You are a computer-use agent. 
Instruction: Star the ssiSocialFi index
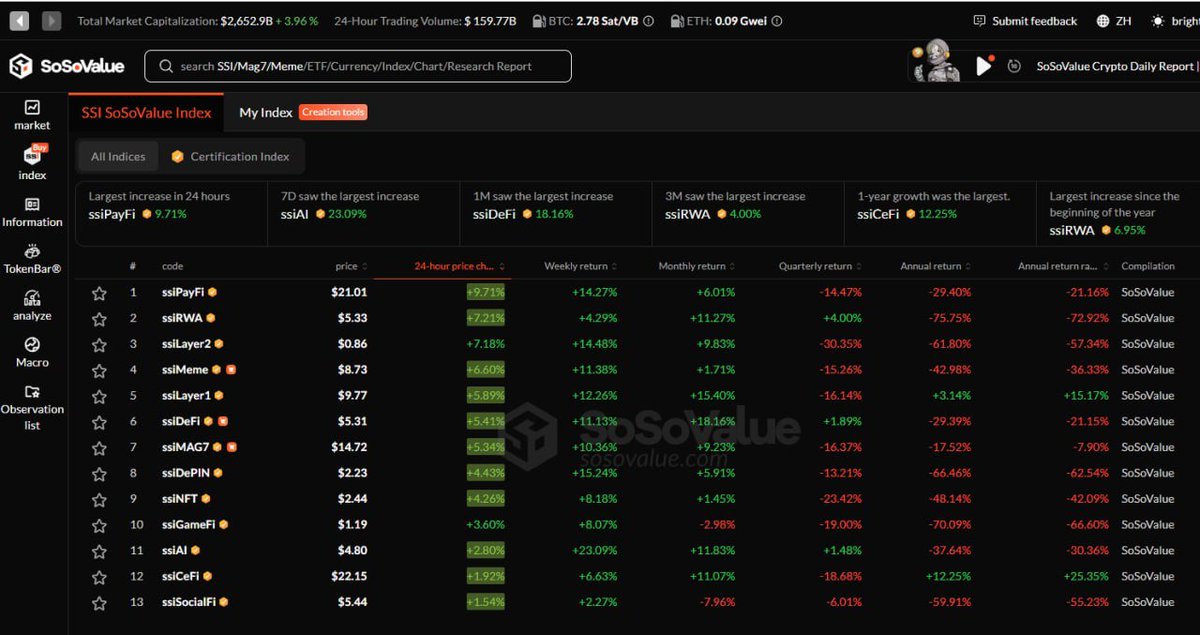(x=99, y=603)
